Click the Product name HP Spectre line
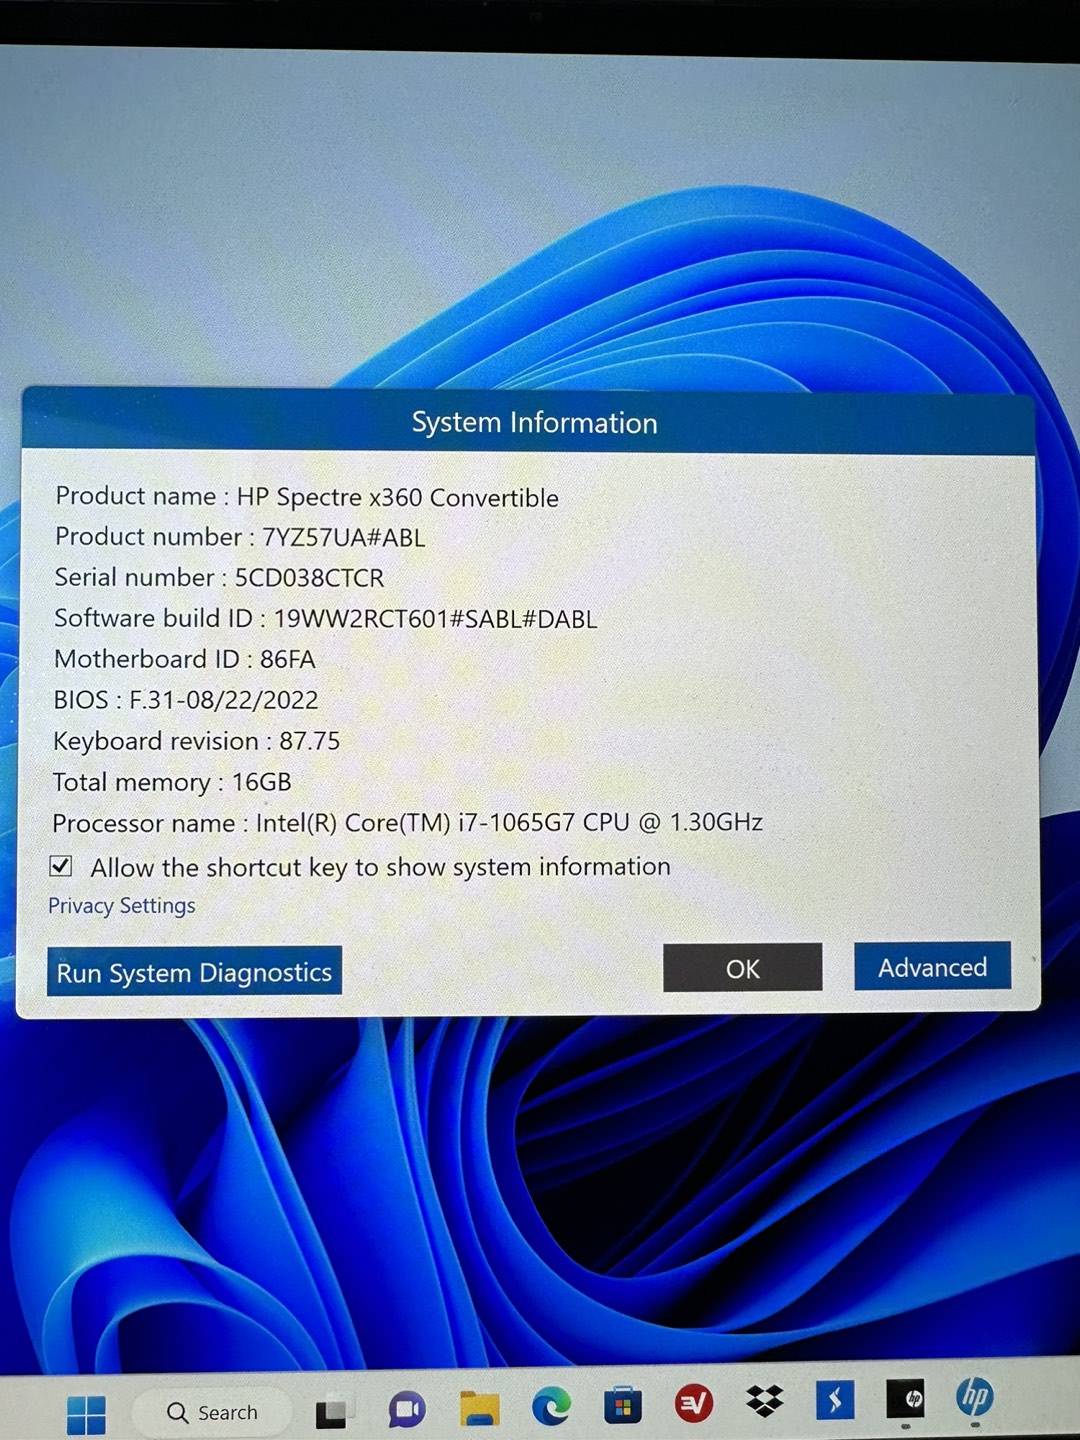Viewport: 1080px width, 1440px height. click(x=307, y=497)
